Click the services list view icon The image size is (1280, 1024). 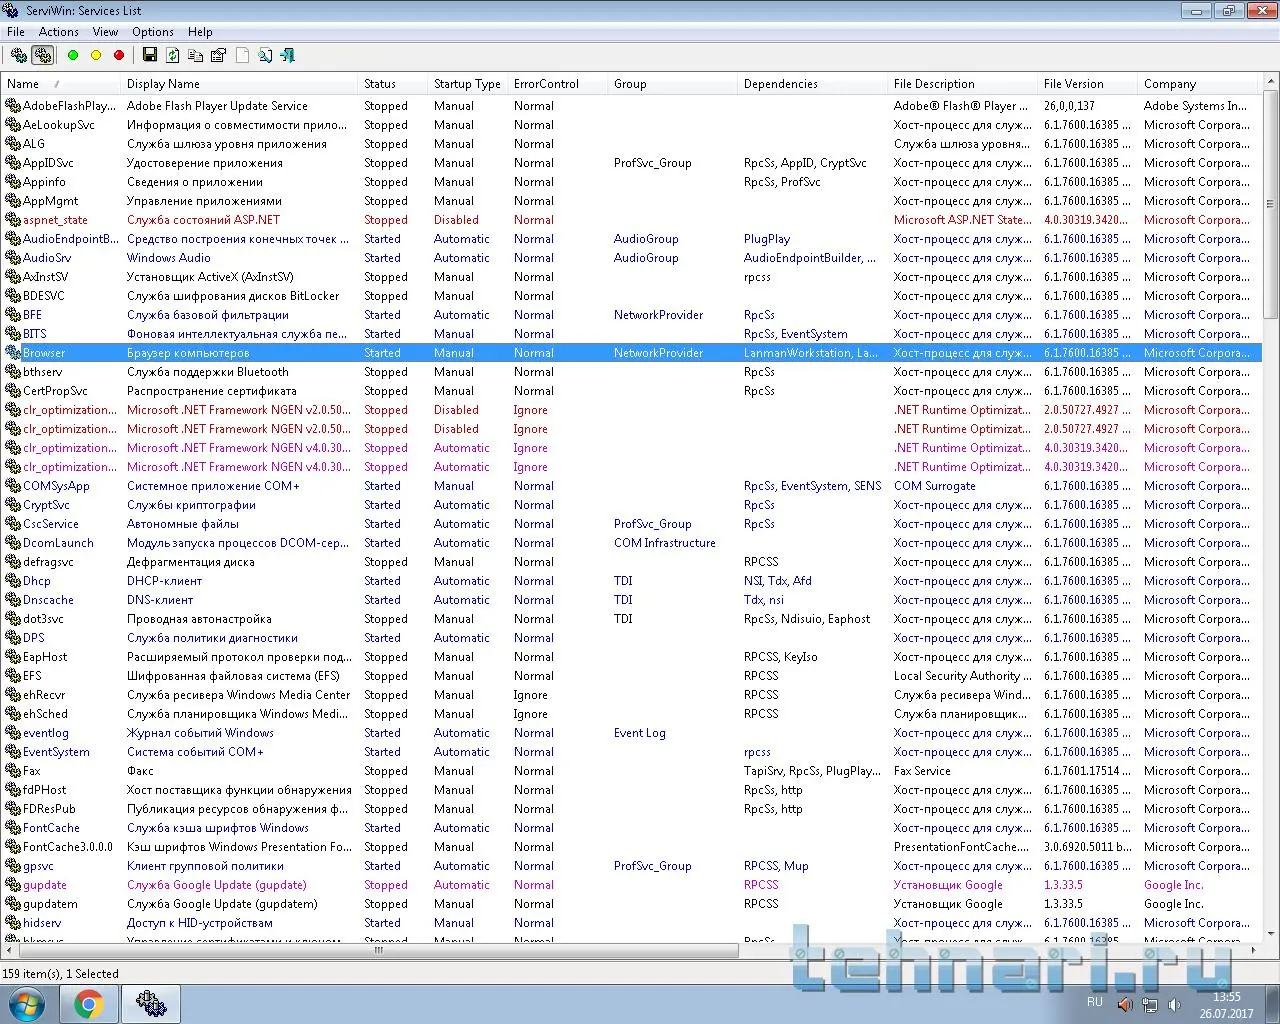click(x=43, y=56)
